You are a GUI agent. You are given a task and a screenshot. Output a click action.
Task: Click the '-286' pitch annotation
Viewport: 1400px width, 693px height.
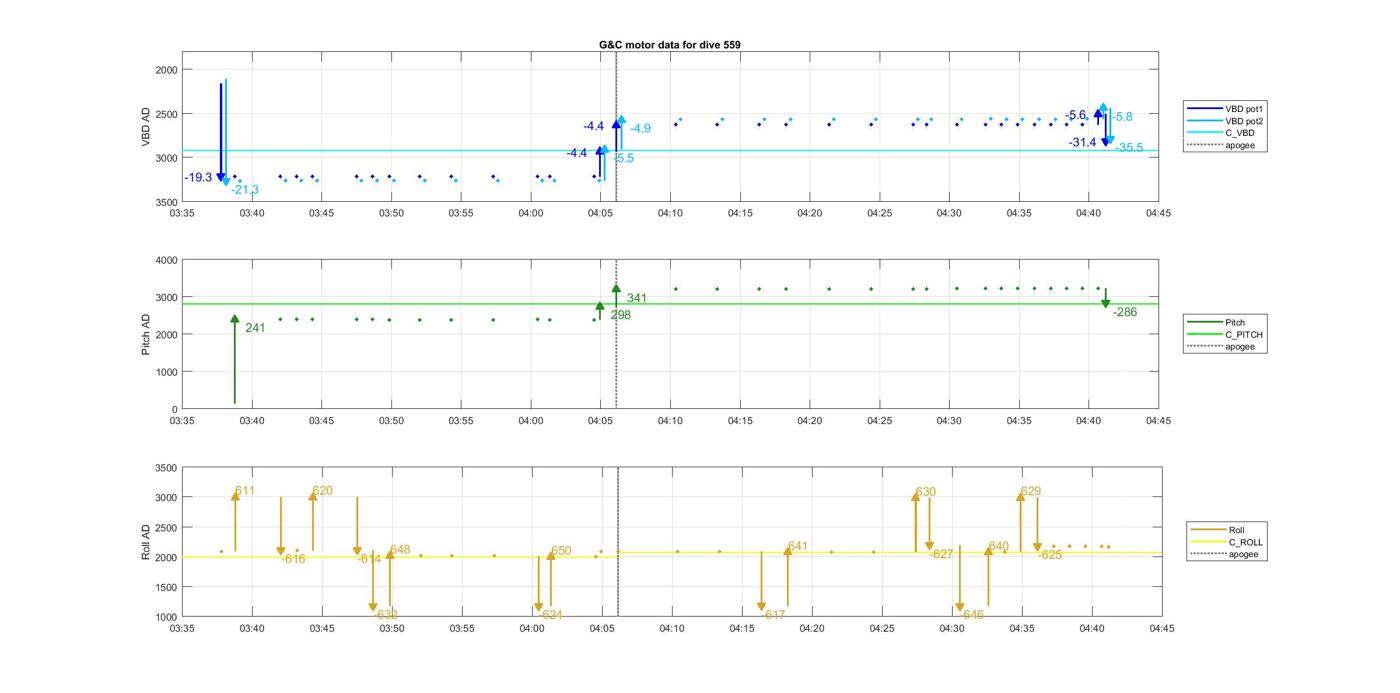(x=1125, y=312)
